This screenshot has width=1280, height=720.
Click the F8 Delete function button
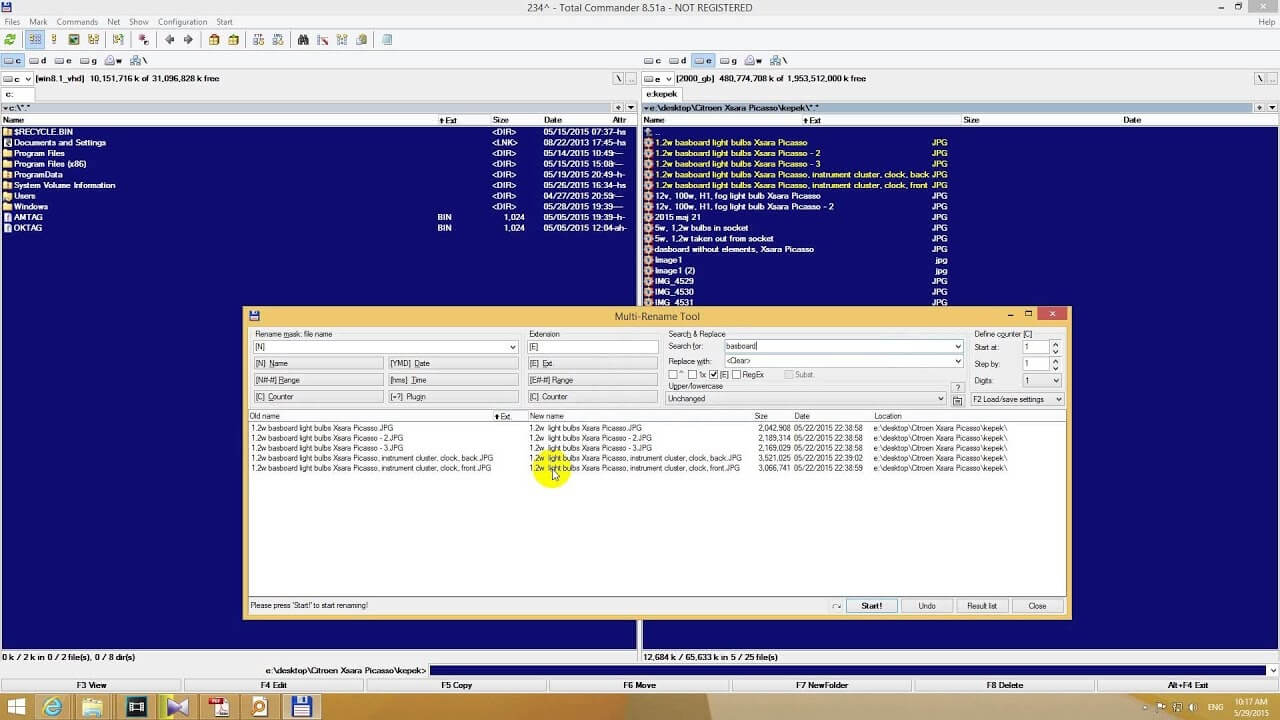click(x=1005, y=686)
